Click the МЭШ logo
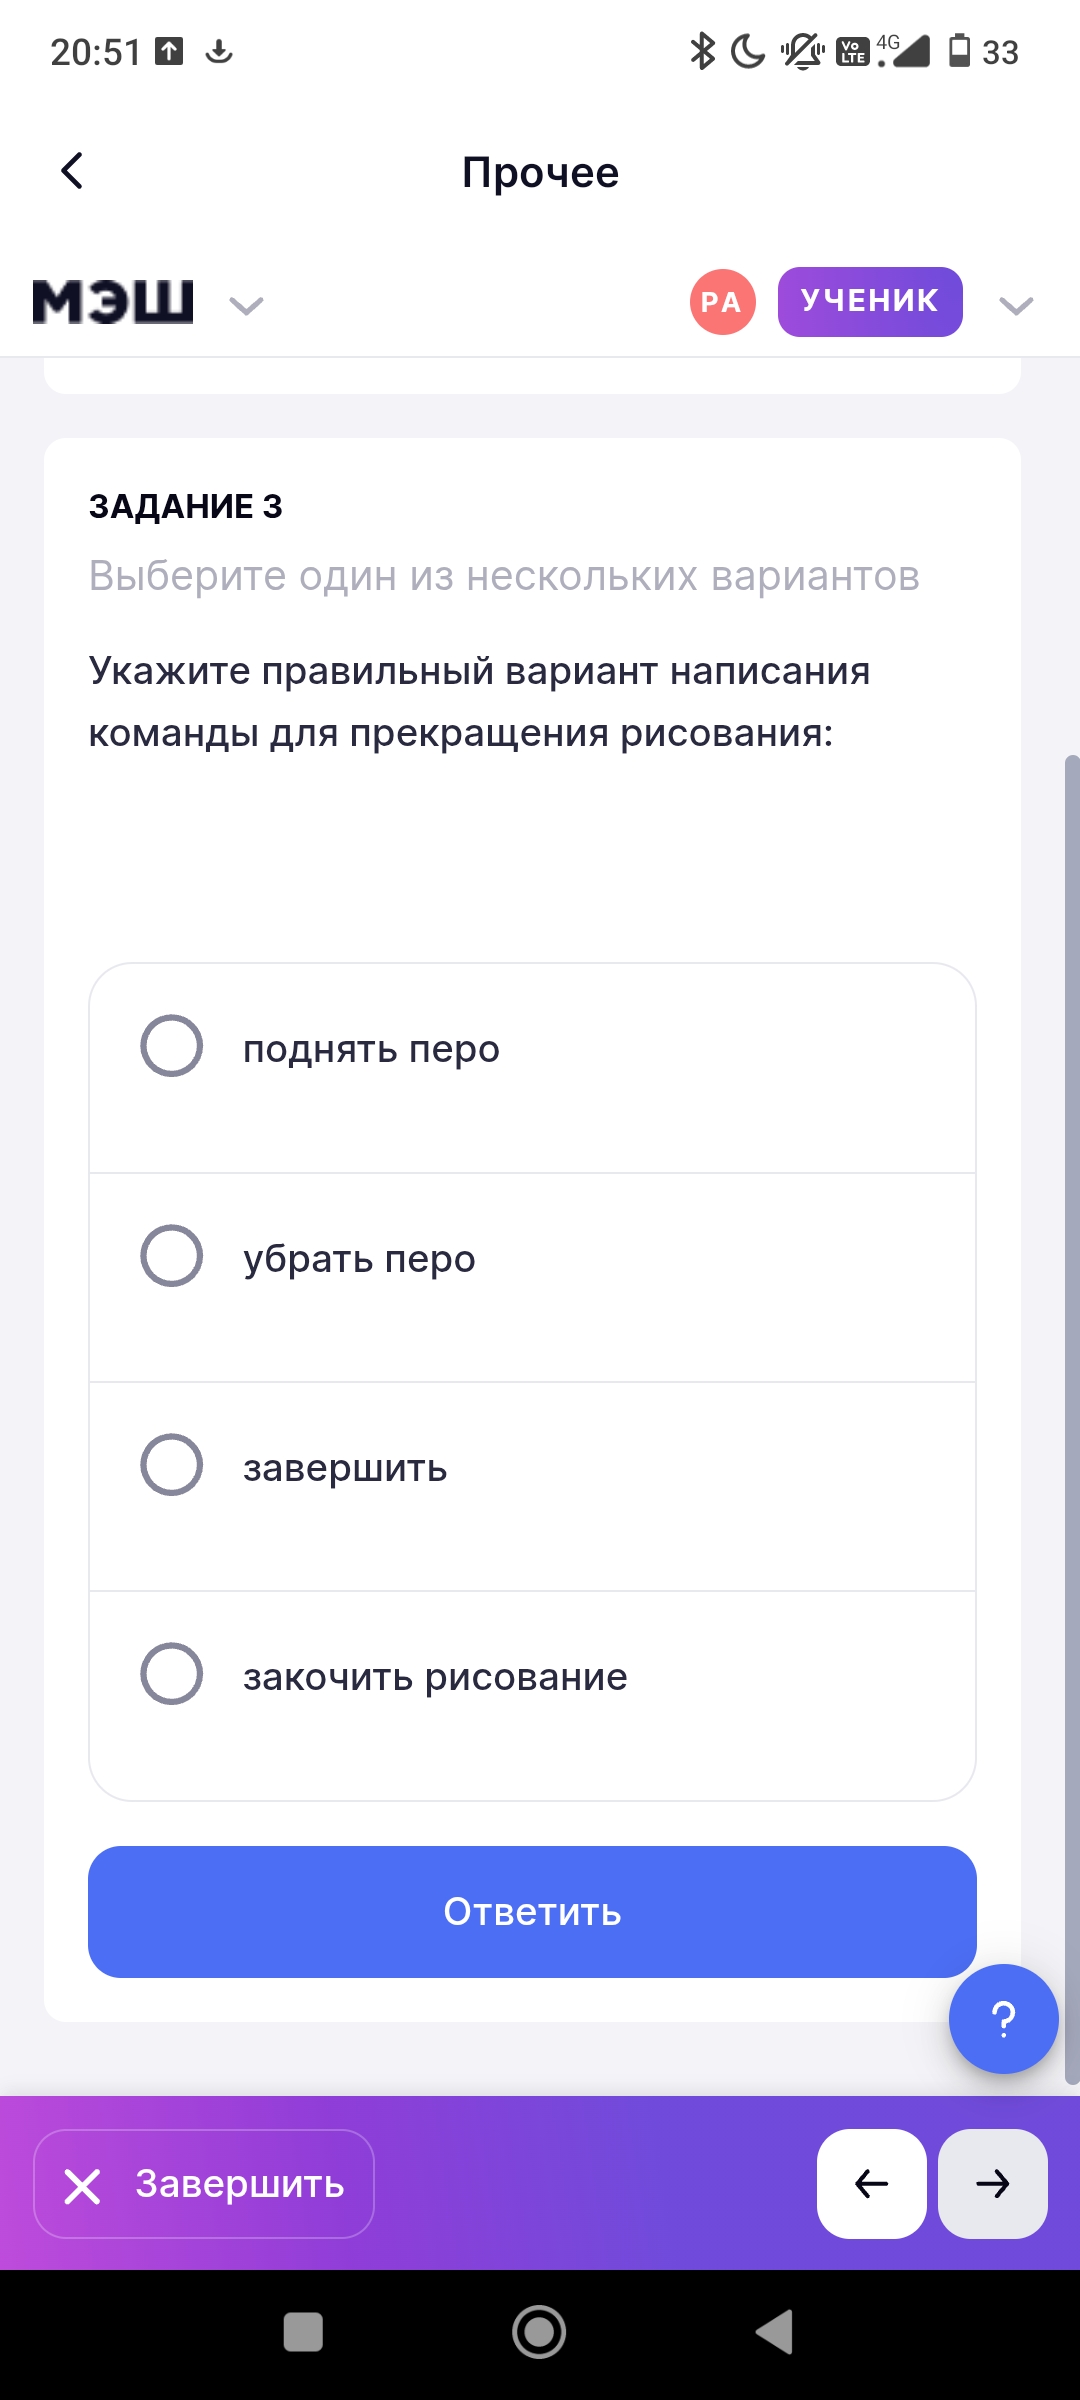The width and height of the screenshot is (1080, 2400). tap(113, 302)
